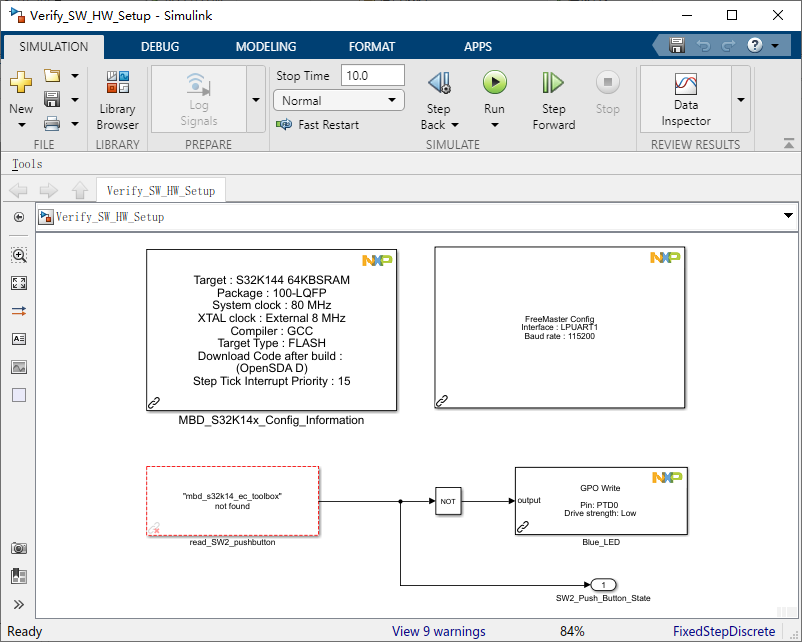Select the missing read_SW2_pushbutton block

click(233, 501)
